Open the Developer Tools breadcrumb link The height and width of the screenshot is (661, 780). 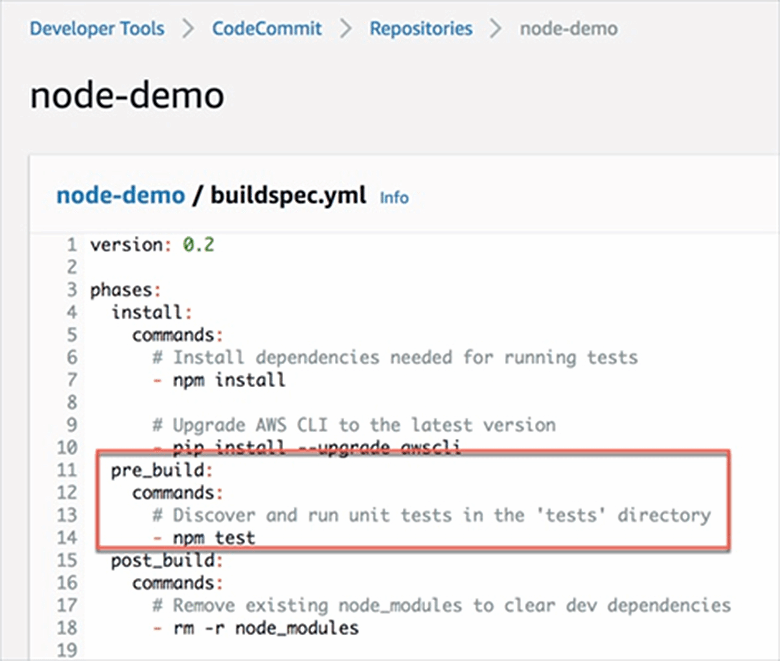[97, 28]
